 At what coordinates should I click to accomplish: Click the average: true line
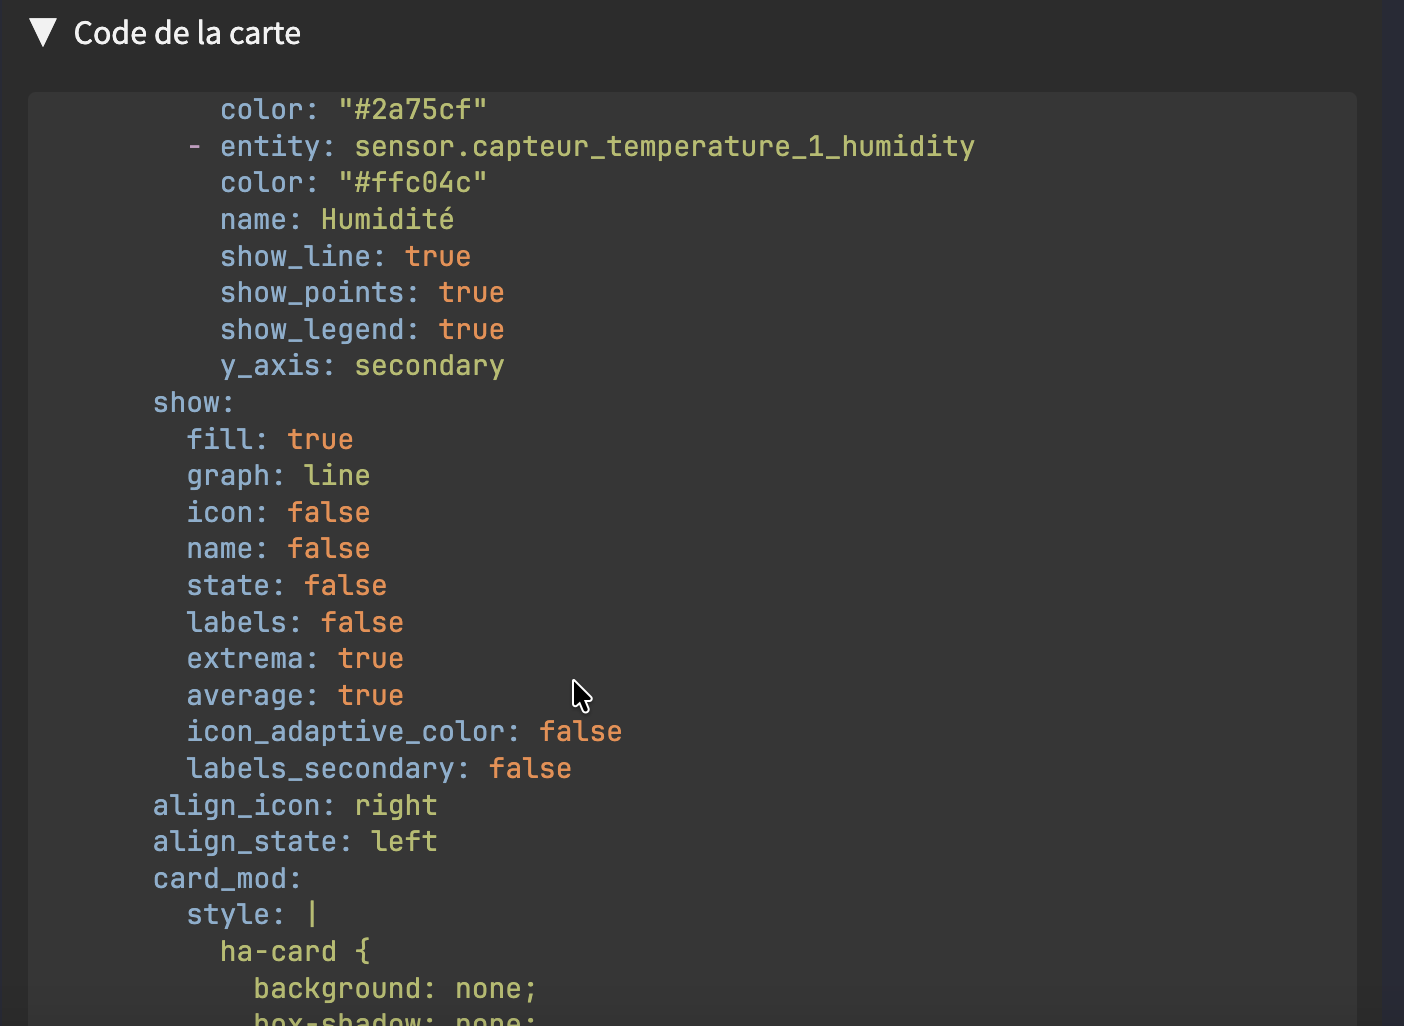[295, 695]
